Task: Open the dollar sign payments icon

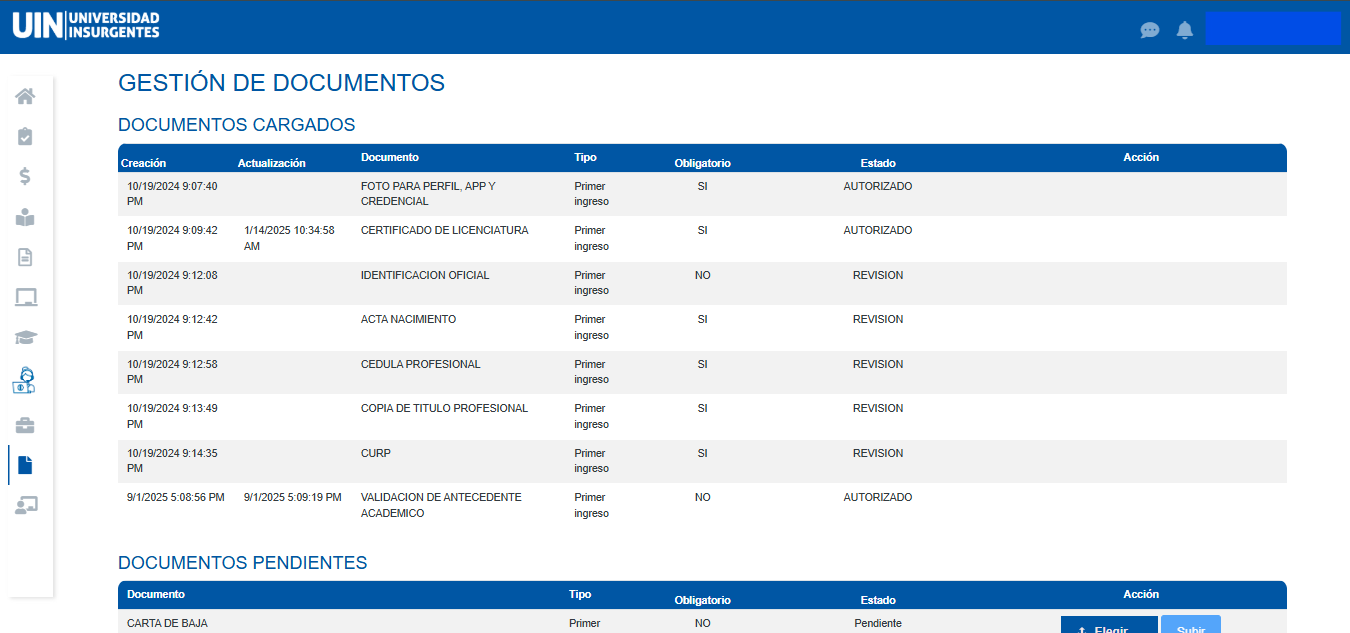Action: (25, 177)
